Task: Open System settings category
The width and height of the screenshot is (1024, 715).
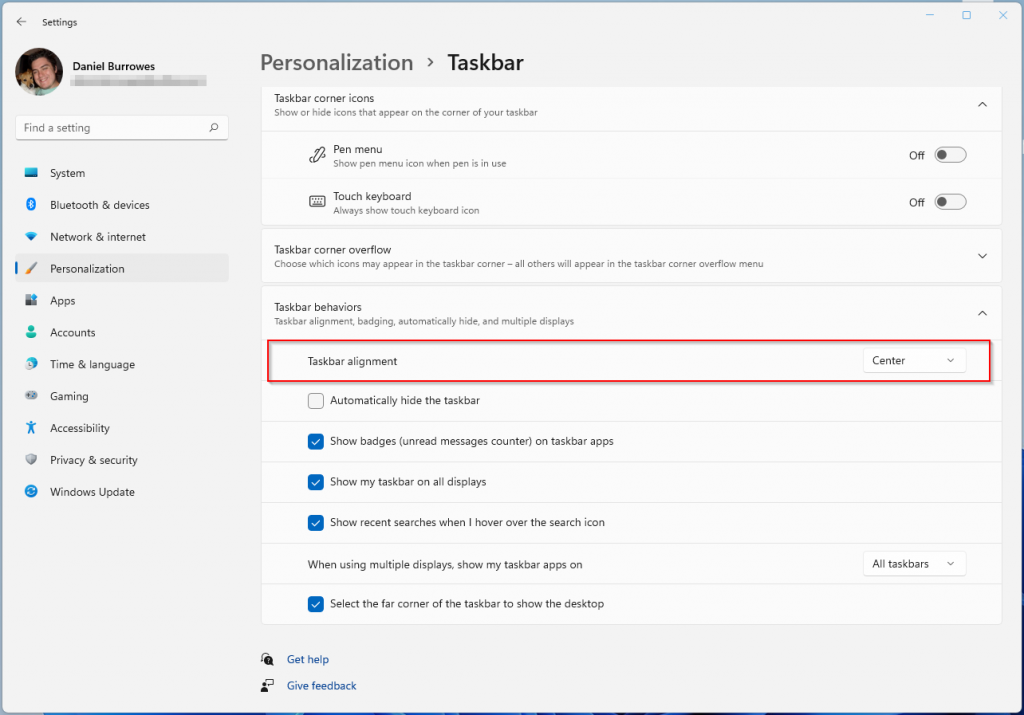Action: (122, 173)
